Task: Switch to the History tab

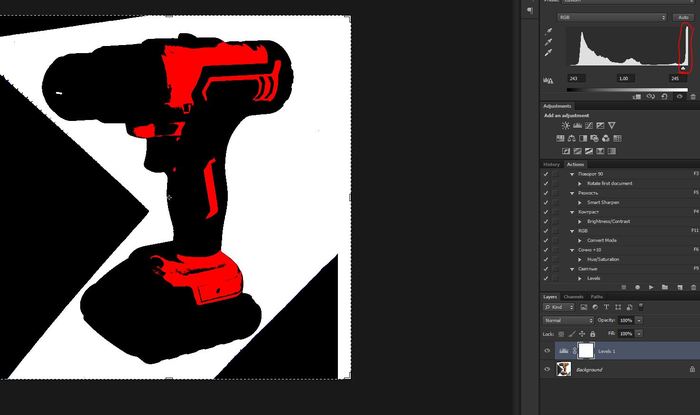Action: coord(551,164)
